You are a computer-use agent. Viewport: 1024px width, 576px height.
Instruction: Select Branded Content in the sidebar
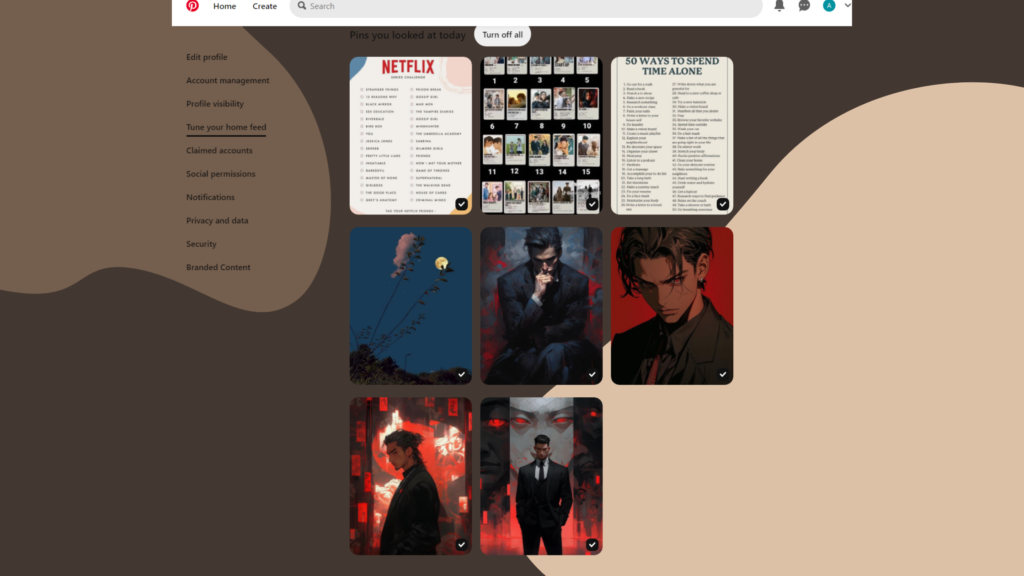pos(218,267)
